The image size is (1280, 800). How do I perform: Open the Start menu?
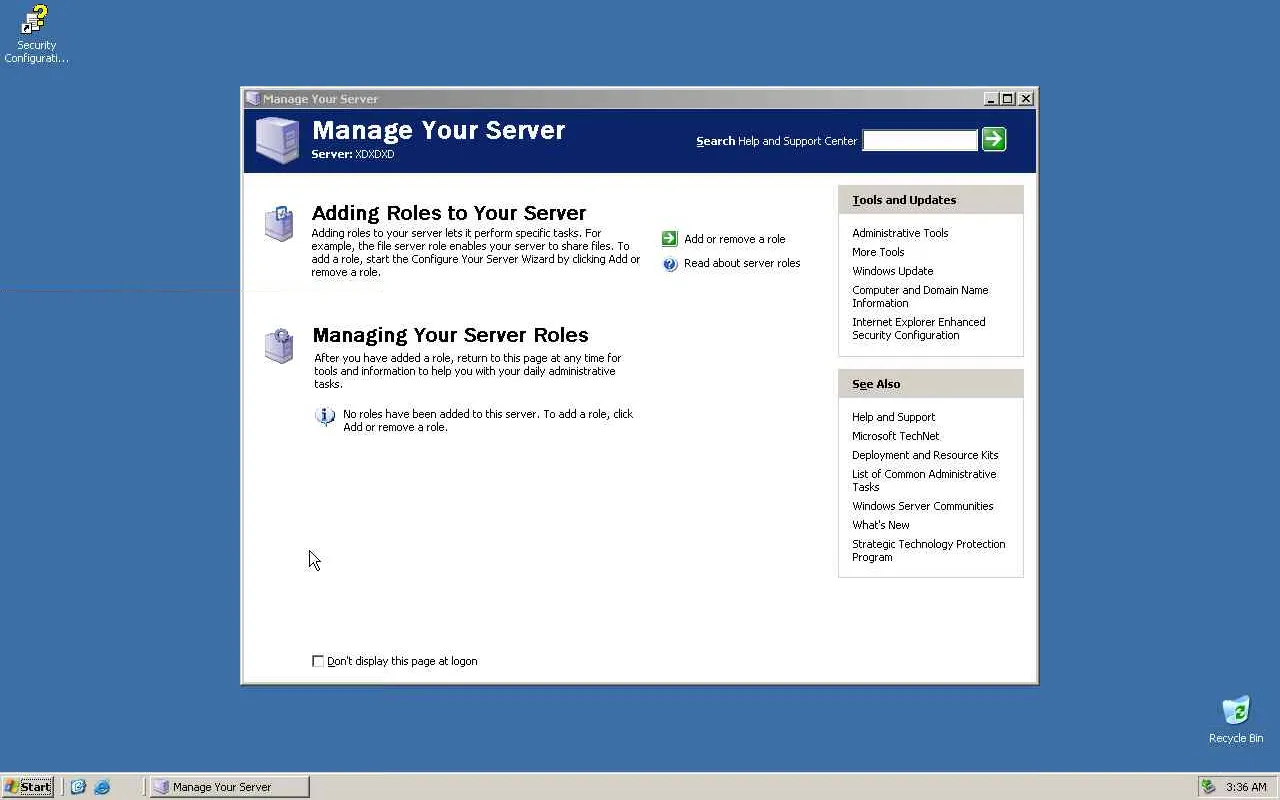pos(28,787)
